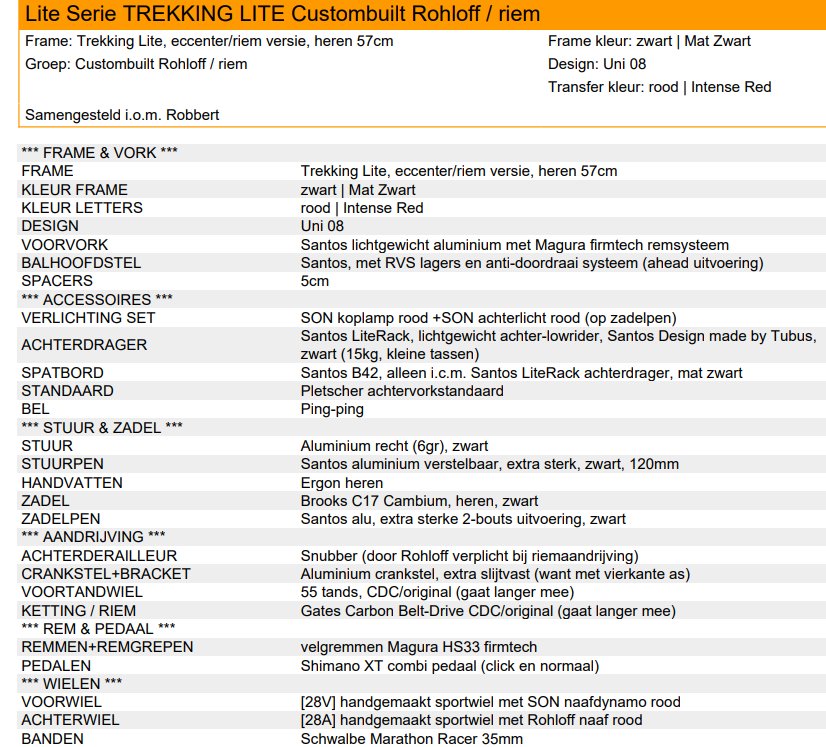Click the 'Brooks C17 Cambium, heren, zwart' saddle entry

pyautogui.click(x=419, y=501)
